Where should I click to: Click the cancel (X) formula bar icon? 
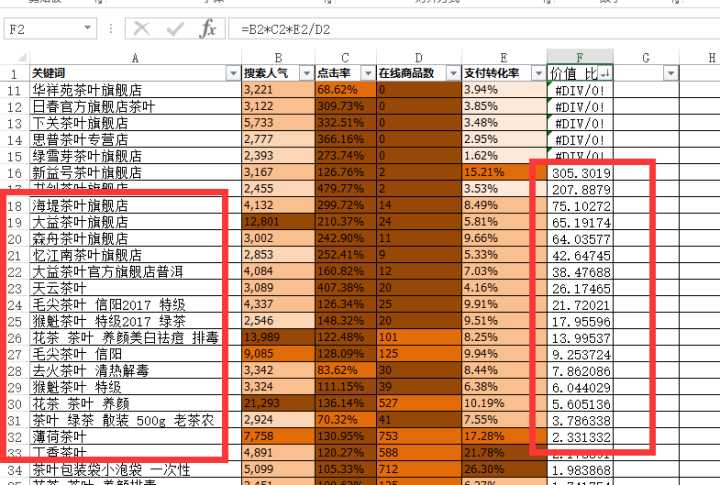[x=141, y=29]
